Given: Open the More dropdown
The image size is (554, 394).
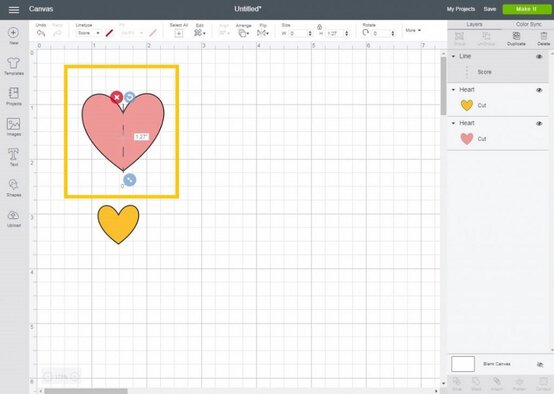Looking at the screenshot, I should click(413, 30).
